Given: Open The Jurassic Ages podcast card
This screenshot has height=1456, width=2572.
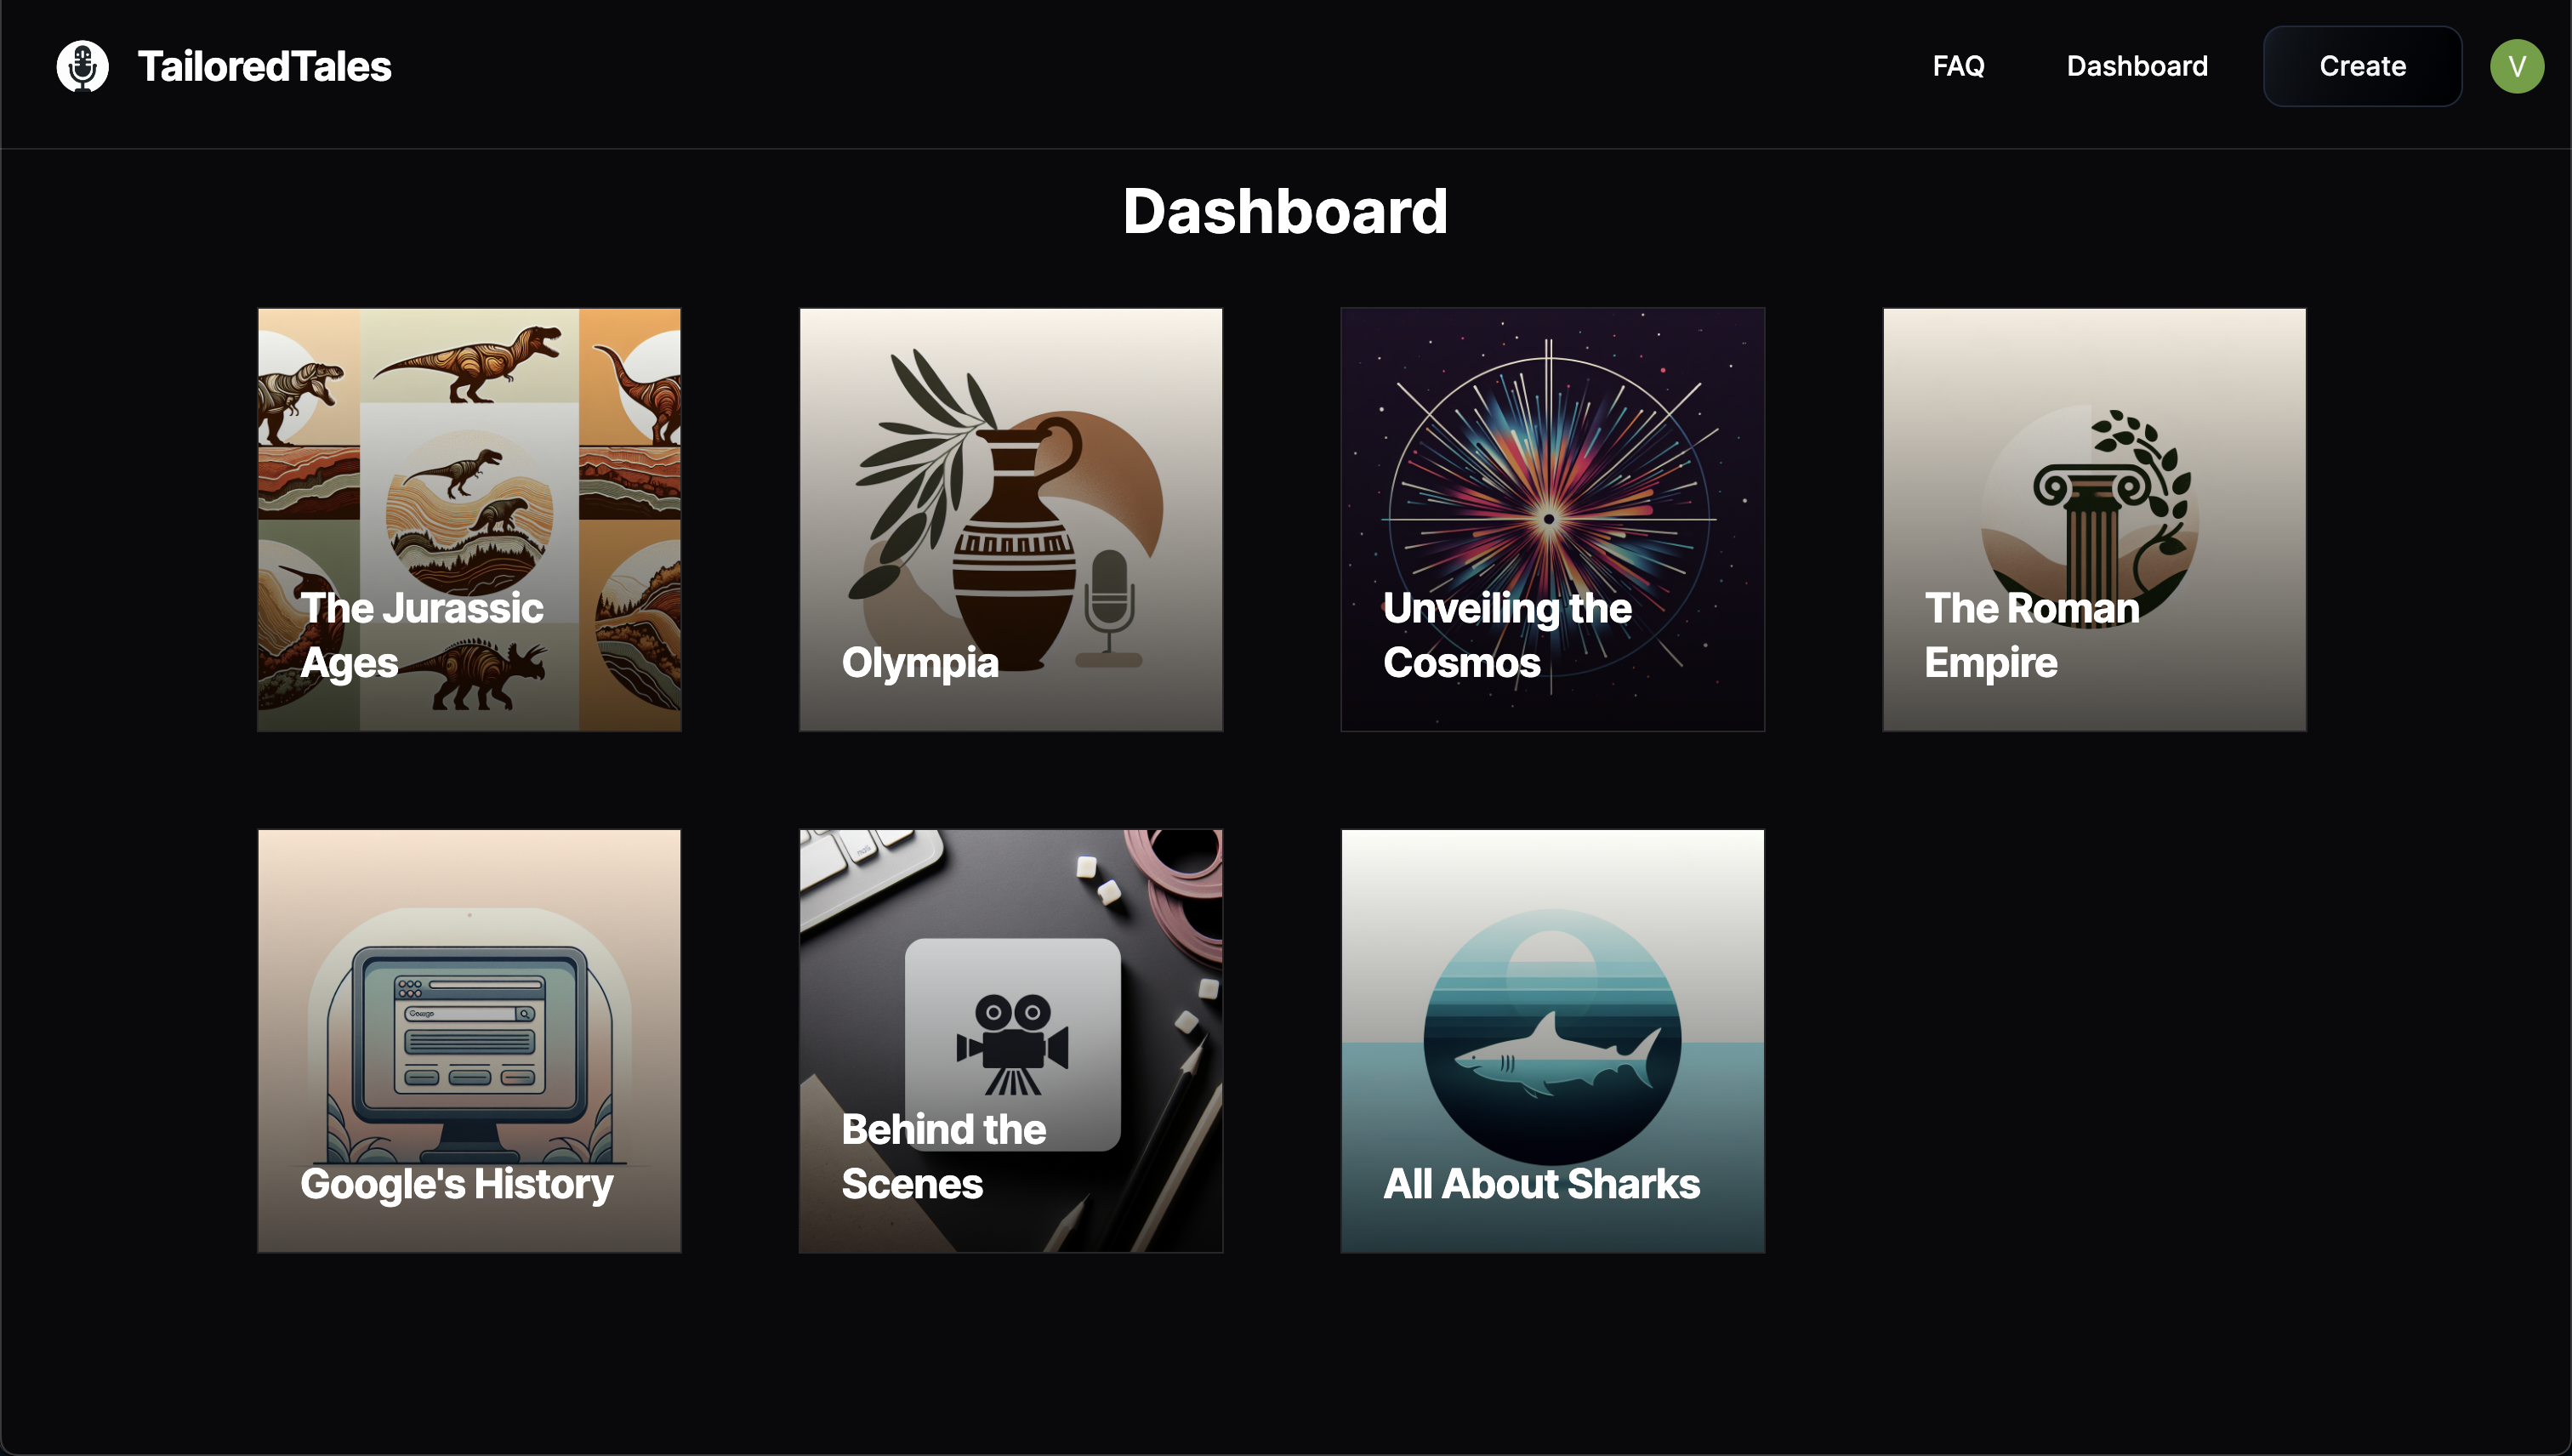Looking at the screenshot, I should pos(469,519).
